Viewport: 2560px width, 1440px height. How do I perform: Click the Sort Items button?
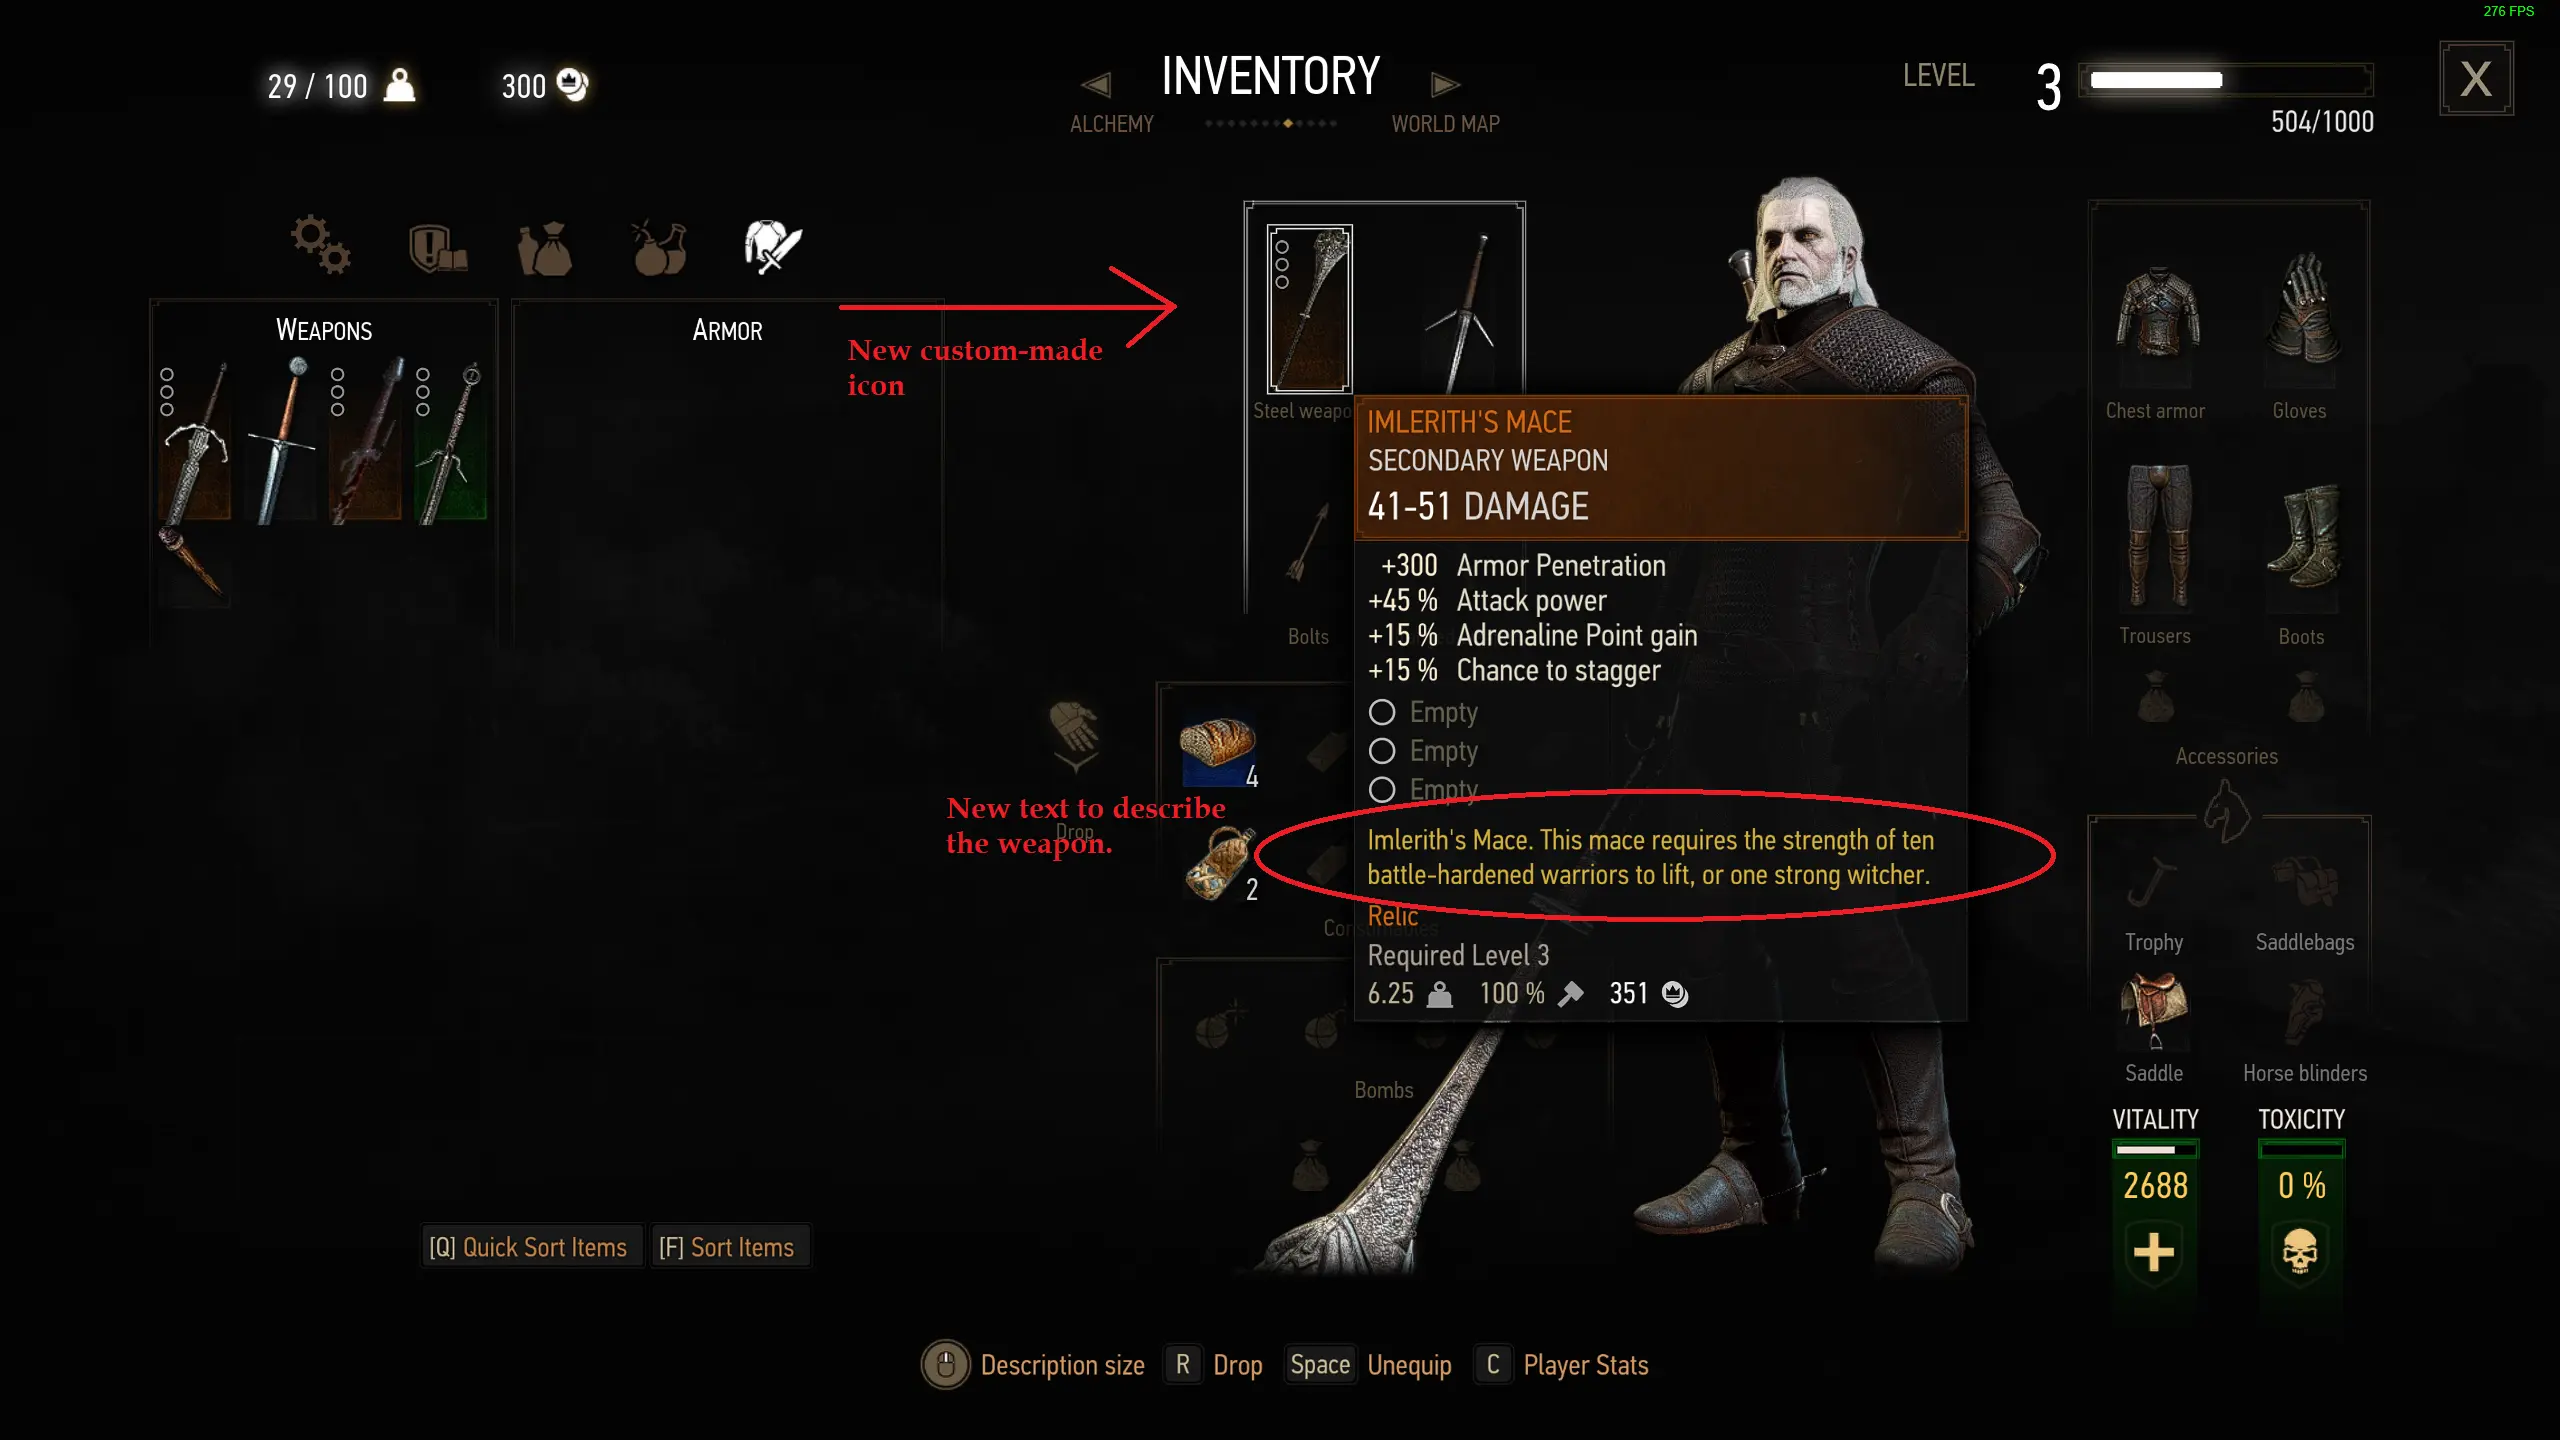(727, 1247)
